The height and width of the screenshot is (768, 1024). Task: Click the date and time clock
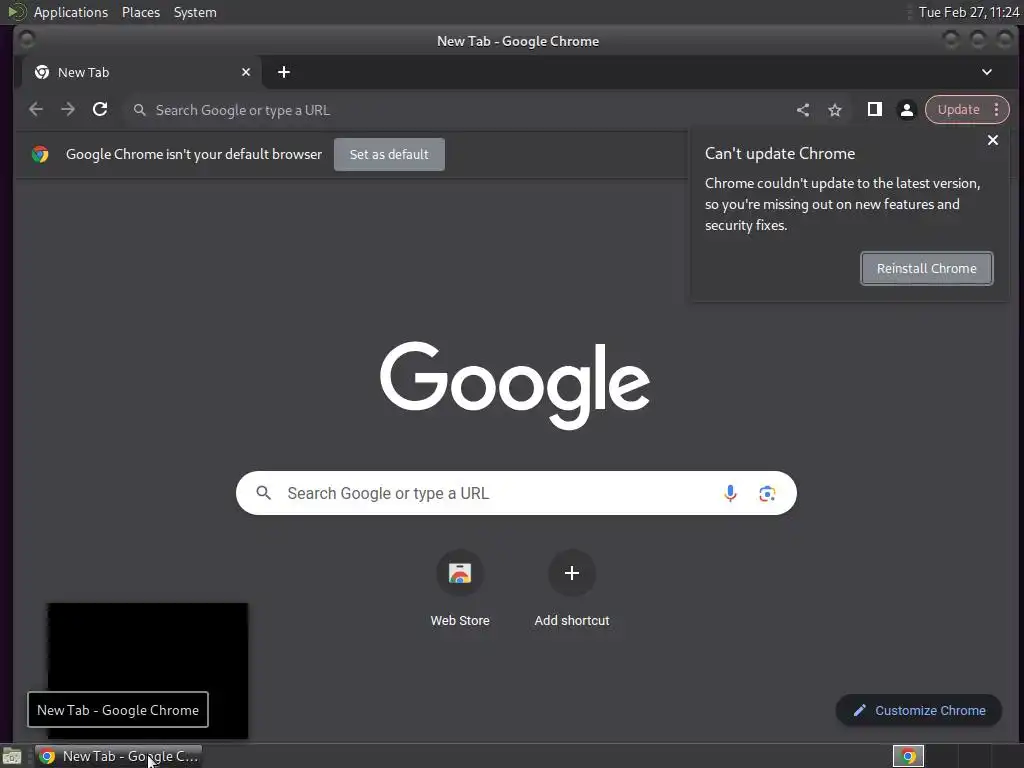coord(968,12)
